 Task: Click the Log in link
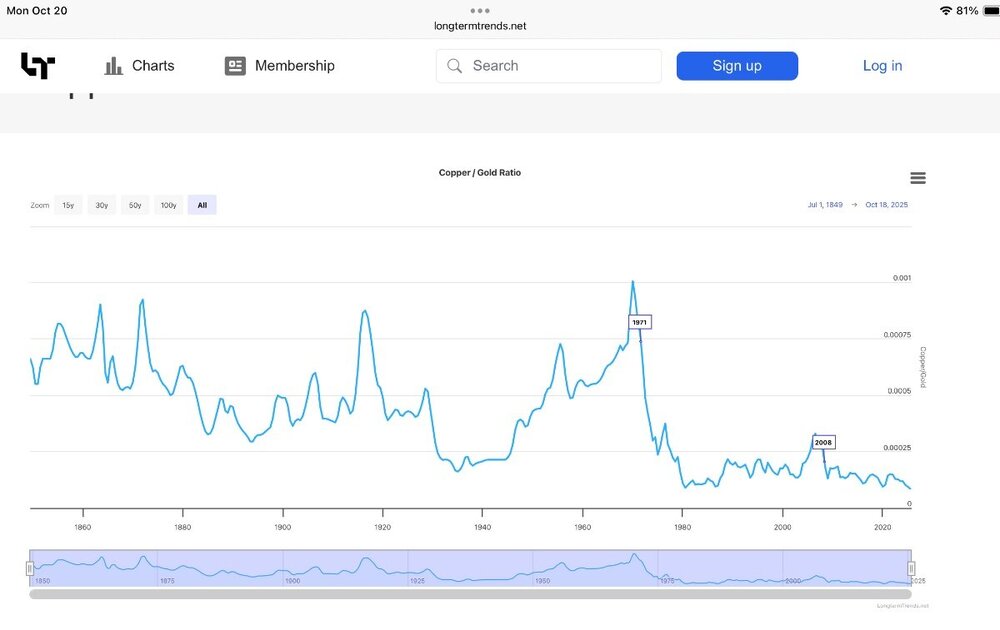pos(882,66)
